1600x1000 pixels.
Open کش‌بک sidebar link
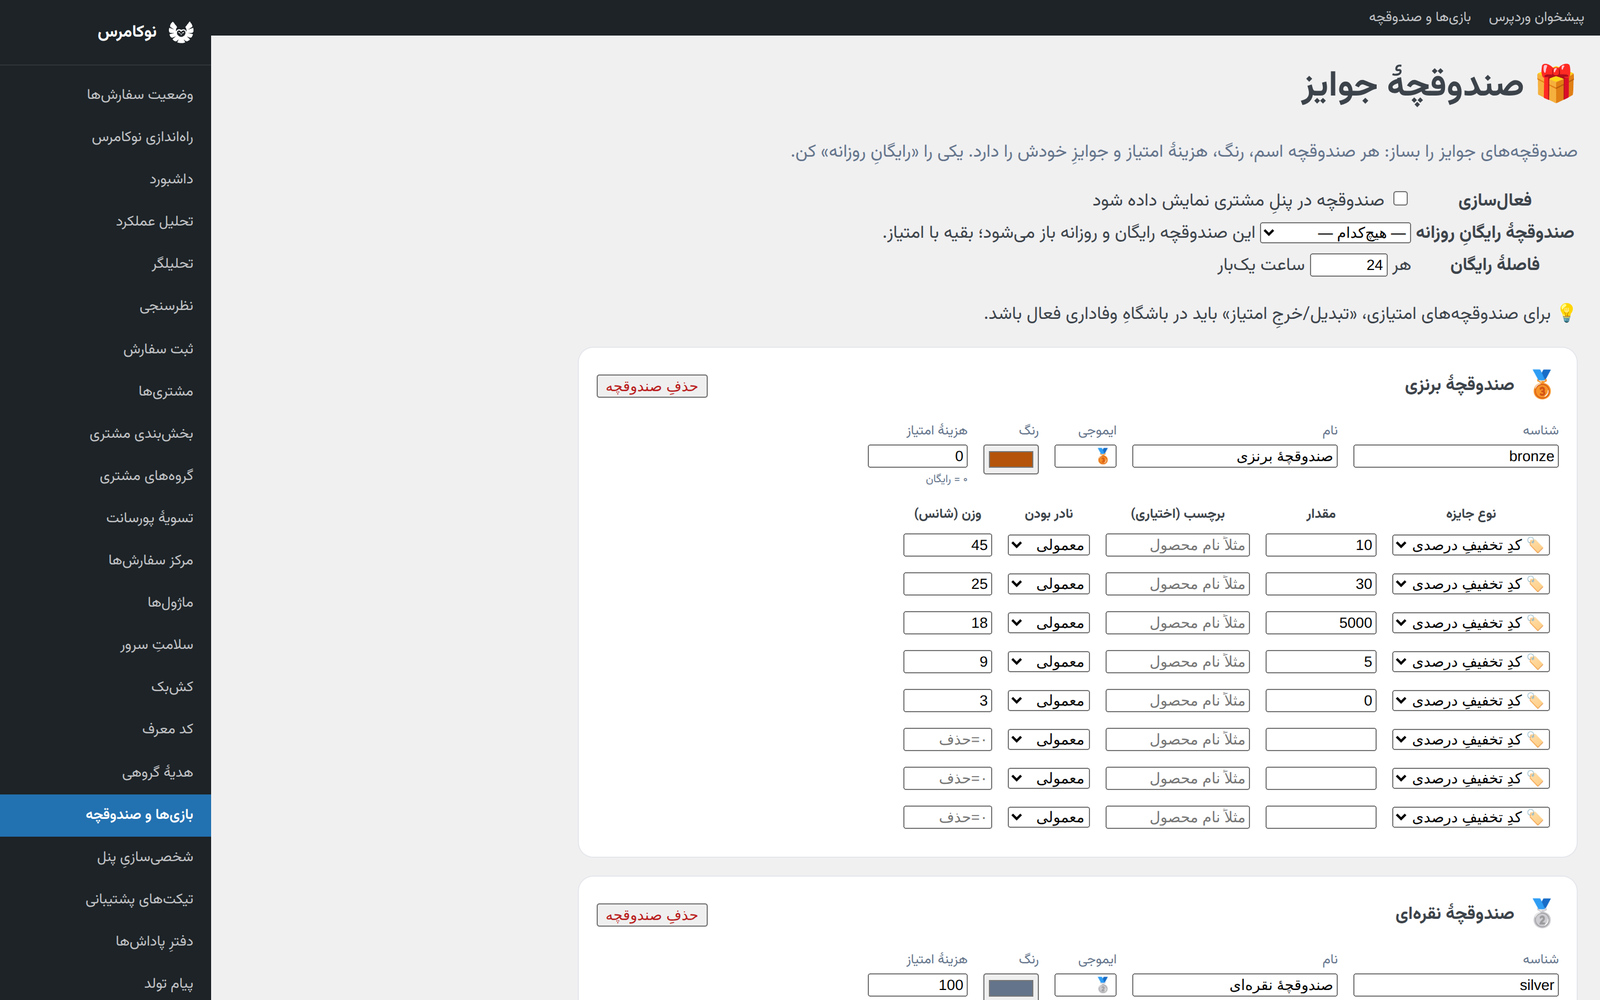[x=105, y=687]
